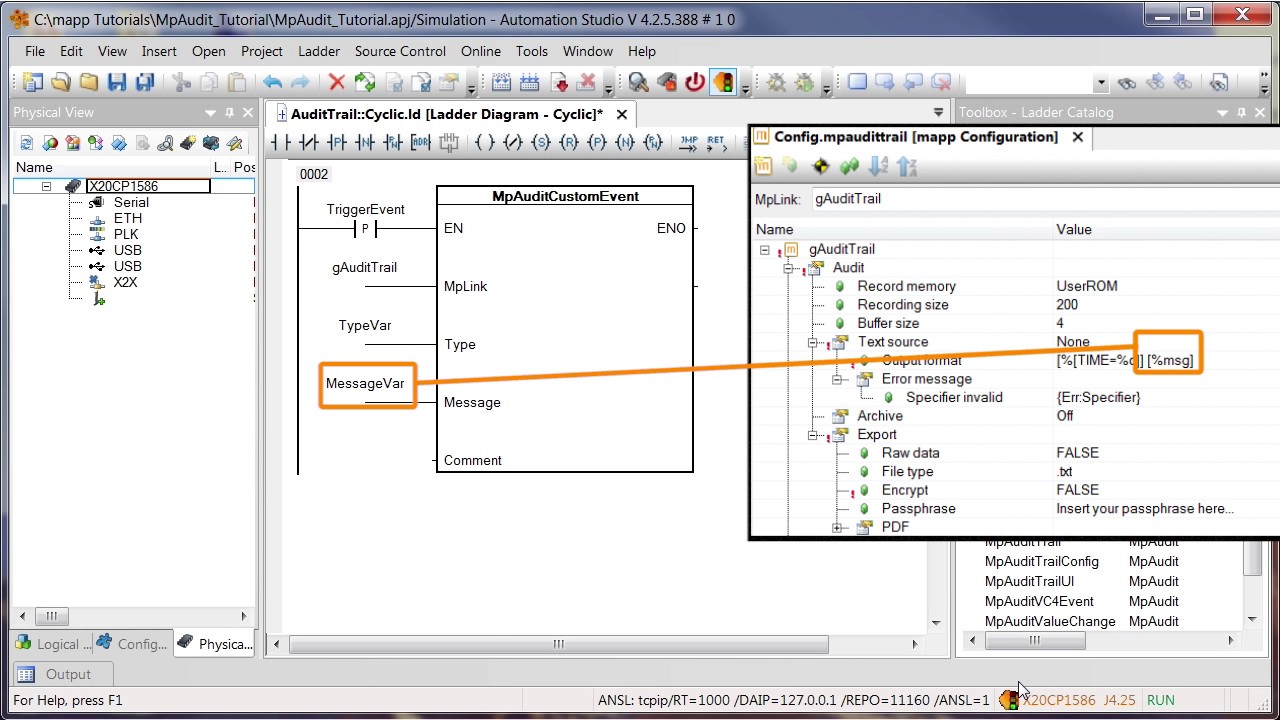The image size is (1280, 720).
Task: Collapse the Error message node
Action: [x=837, y=379]
